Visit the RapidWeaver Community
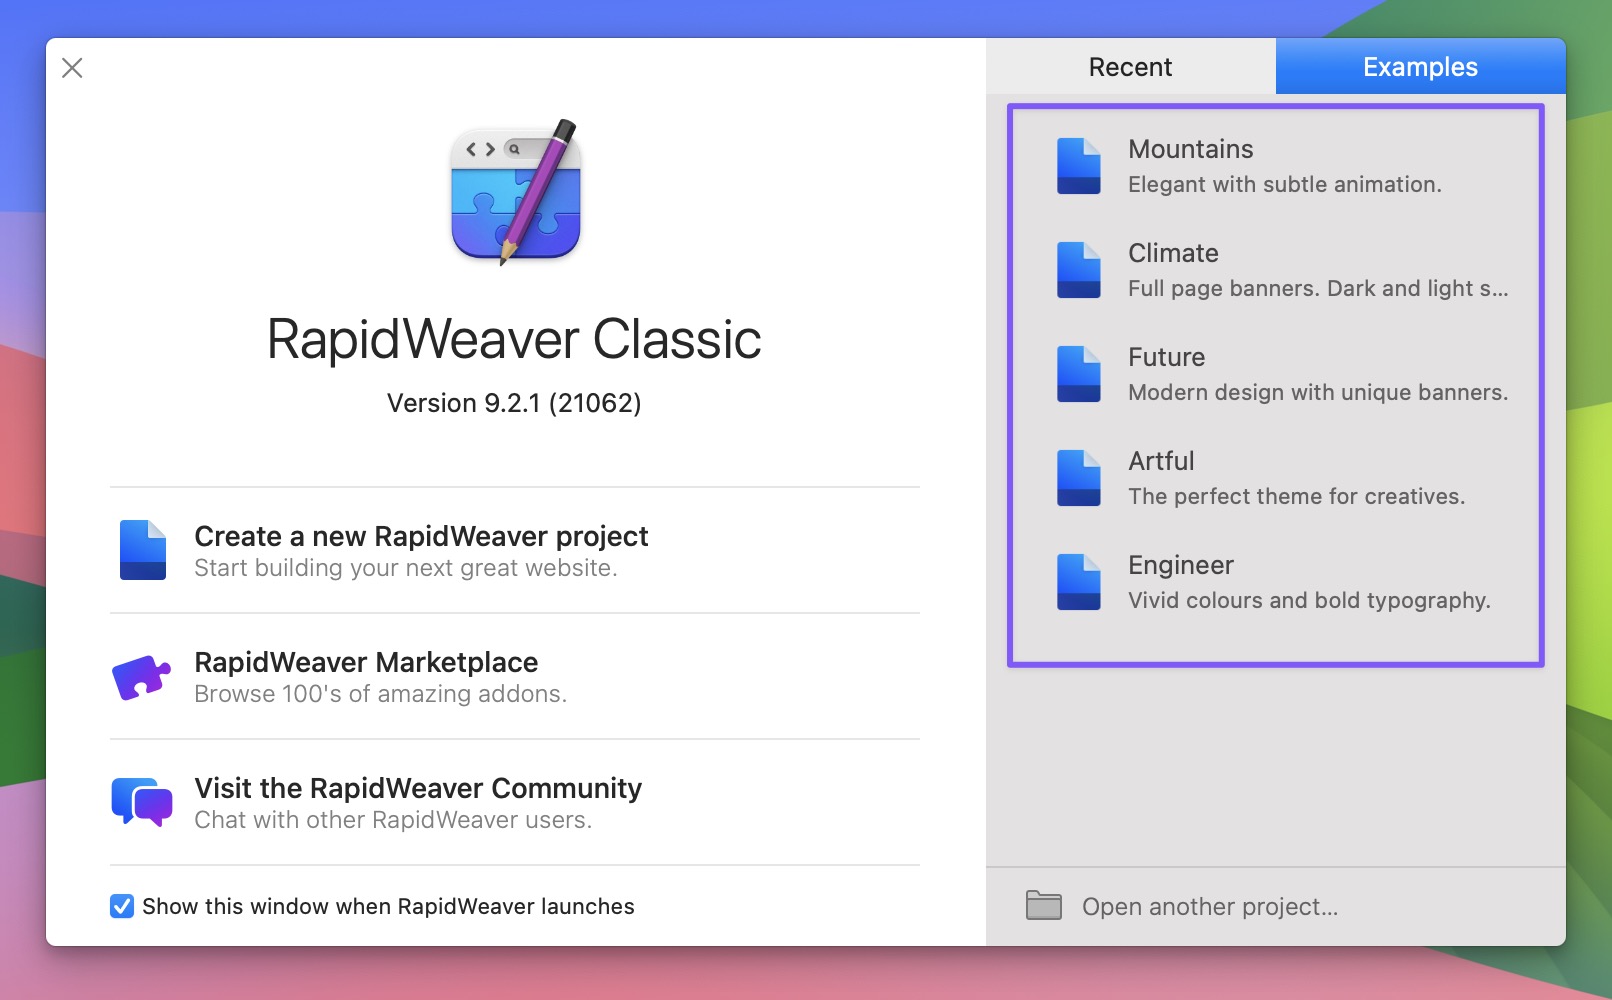Viewport: 1612px width, 1000px height. (418, 789)
